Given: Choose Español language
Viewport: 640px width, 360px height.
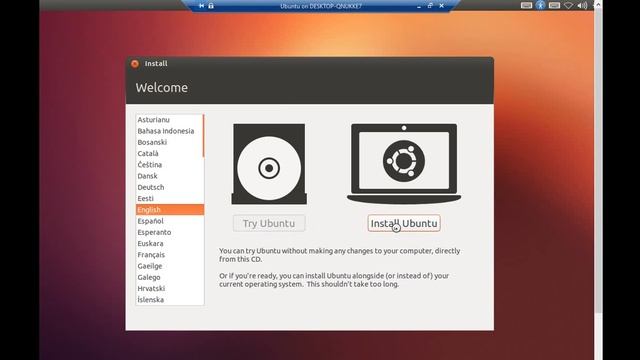Looking at the screenshot, I should (169, 221).
